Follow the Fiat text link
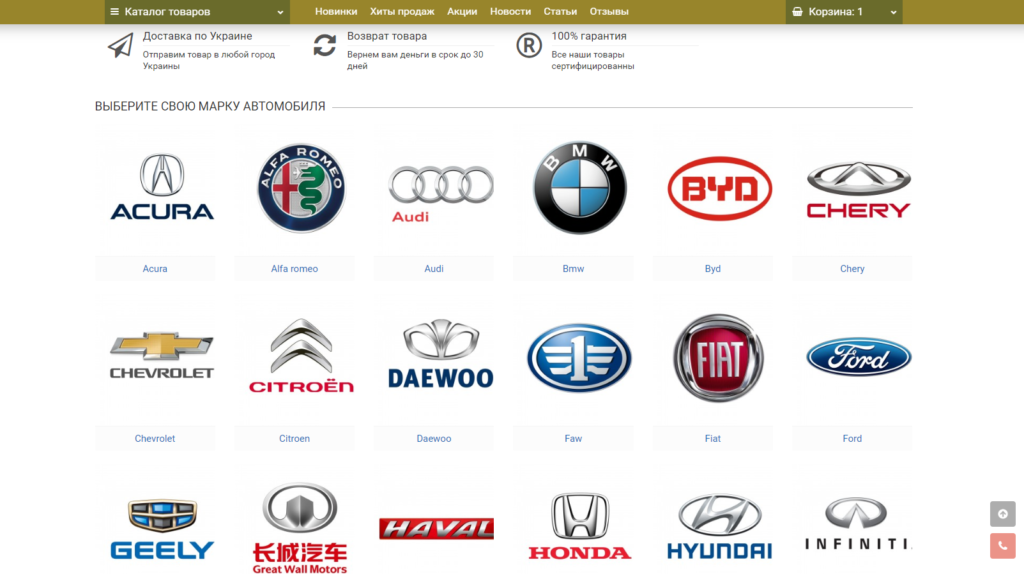 pyautogui.click(x=712, y=438)
